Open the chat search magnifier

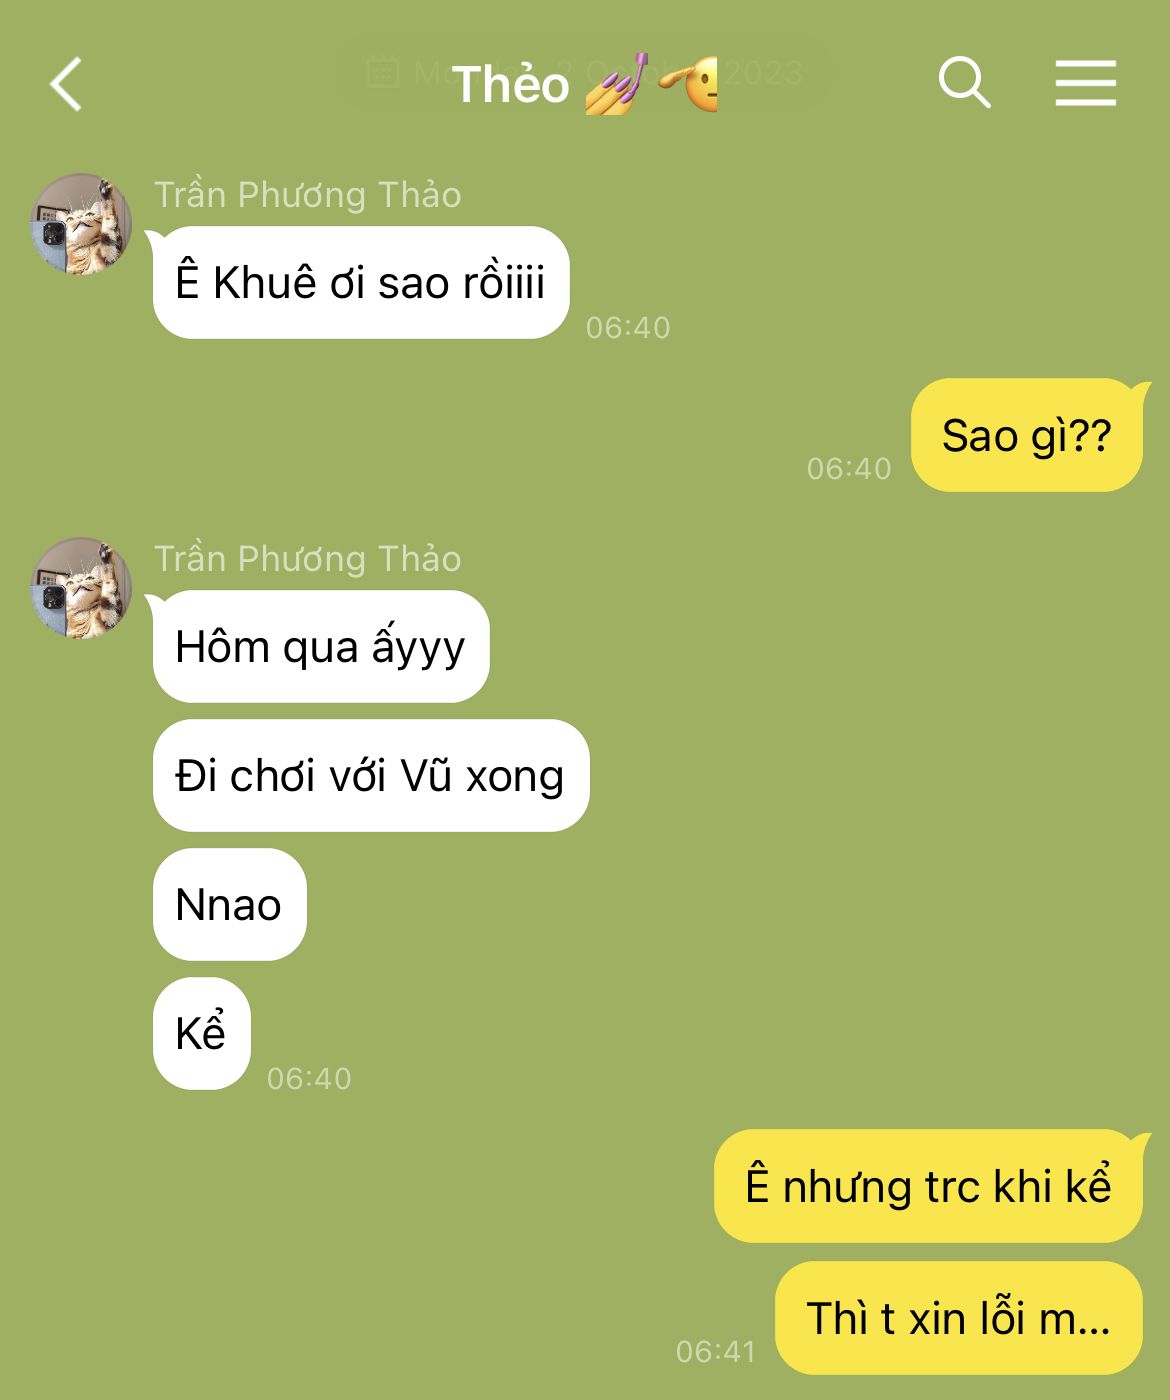(964, 82)
